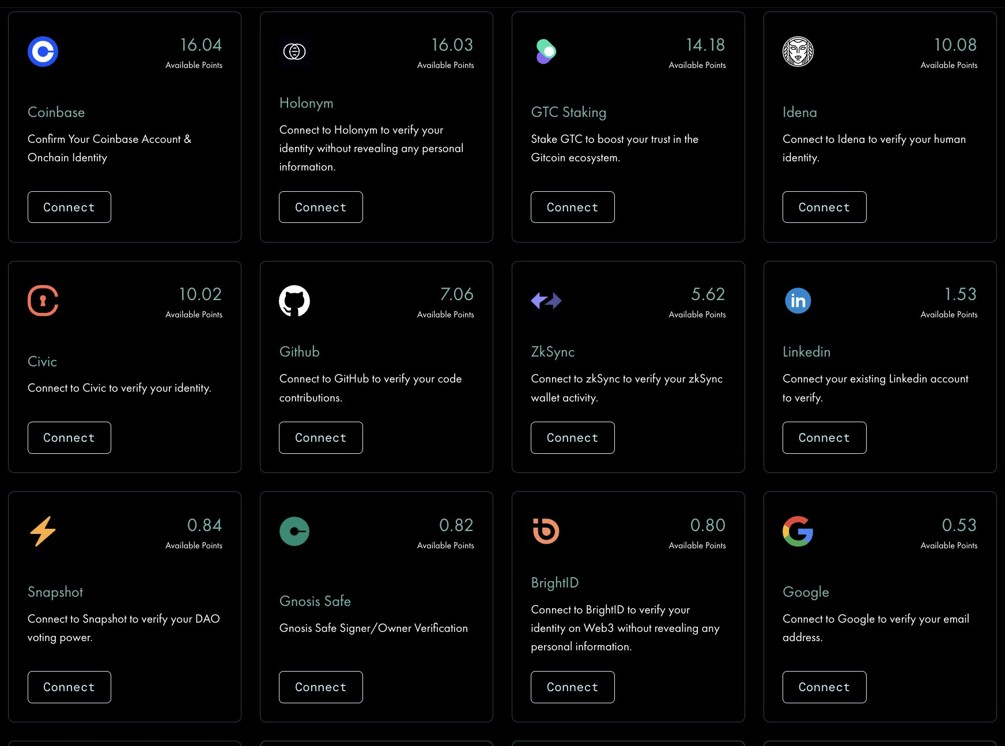The height and width of the screenshot is (746, 1005).
Task: Click the 10.02 available points value
Action: point(200,294)
